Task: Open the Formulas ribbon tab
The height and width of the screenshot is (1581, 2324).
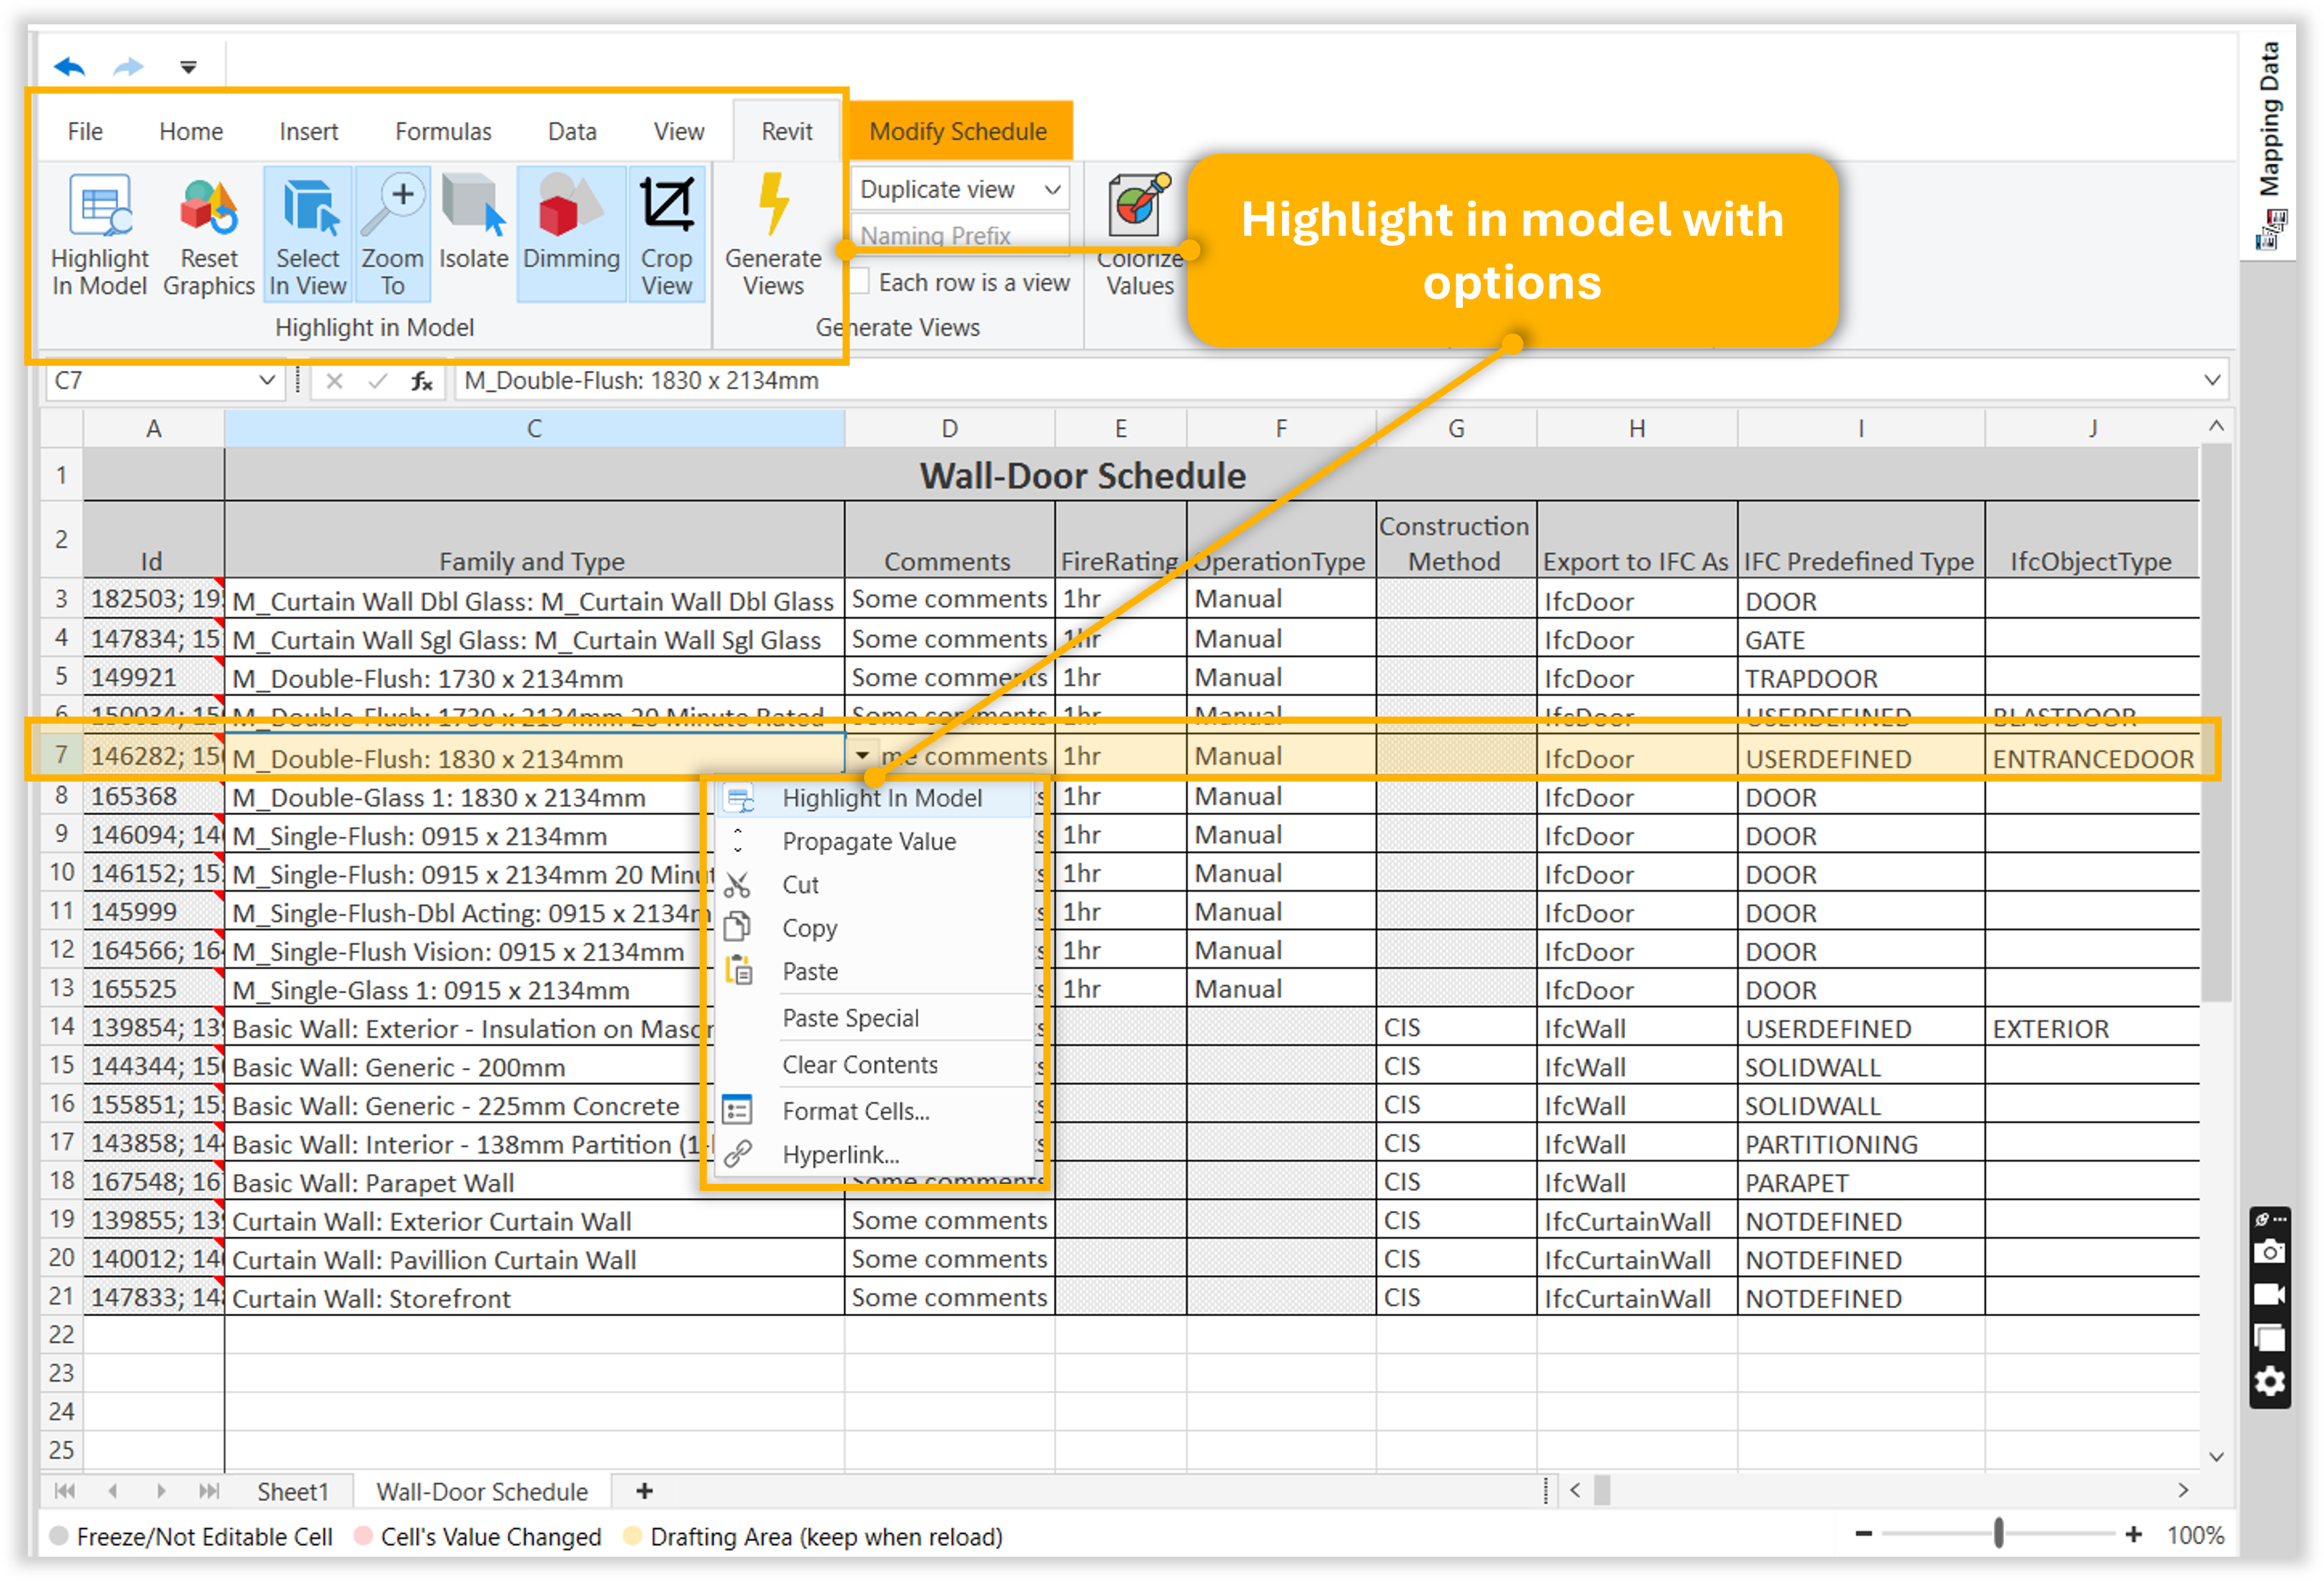Action: [443, 131]
